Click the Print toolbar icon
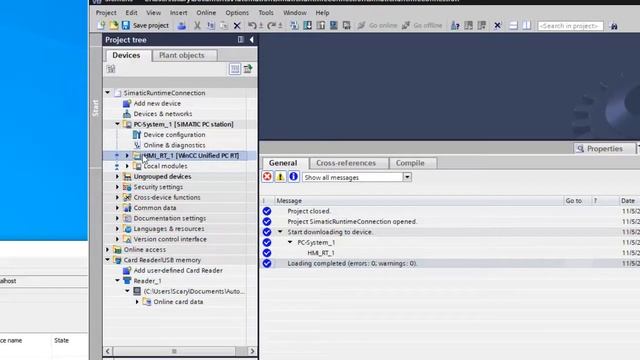Screen dimensions: 640x360 tap(182, 26)
